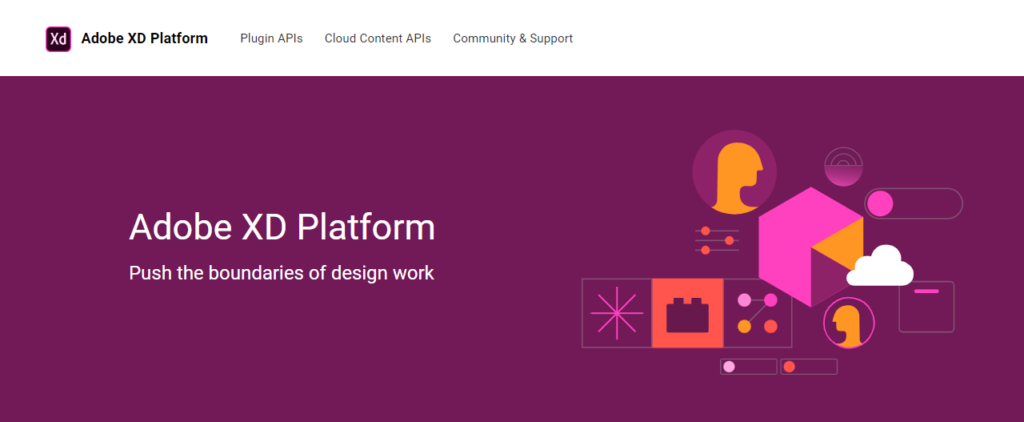Screen dimensions: 1024x422
Task: Click the concentric rings signal icon
Action: tap(844, 166)
